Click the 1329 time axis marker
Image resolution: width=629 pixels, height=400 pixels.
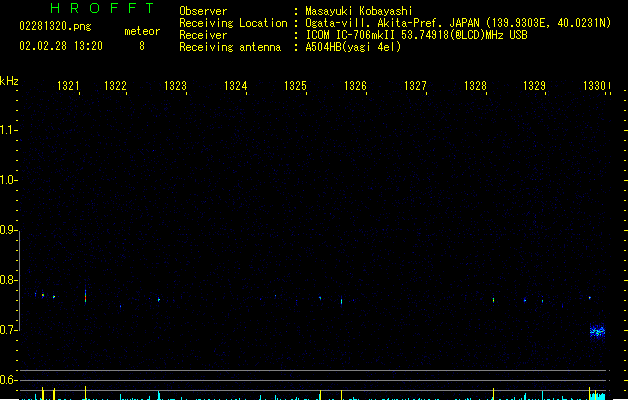pyautogui.click(x=534, y=86)
